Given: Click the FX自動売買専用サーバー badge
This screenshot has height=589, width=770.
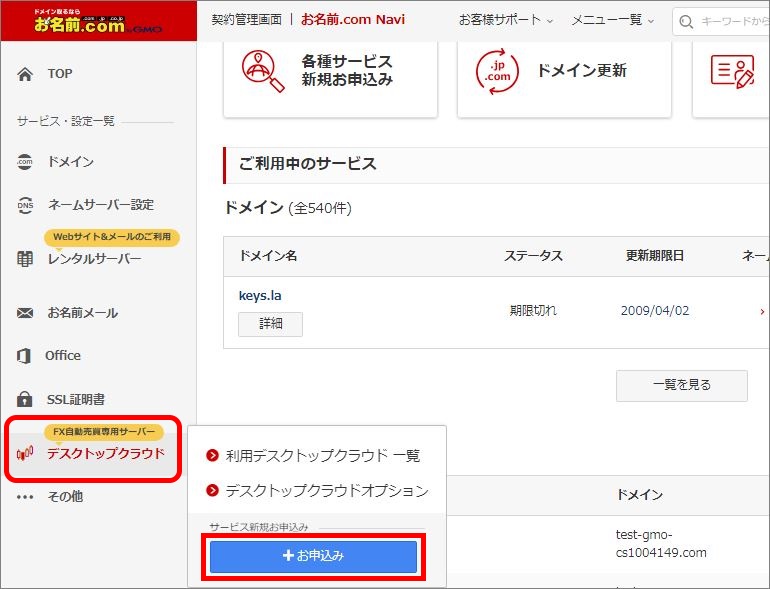Looking at the screenshot, I should (104, 432).
